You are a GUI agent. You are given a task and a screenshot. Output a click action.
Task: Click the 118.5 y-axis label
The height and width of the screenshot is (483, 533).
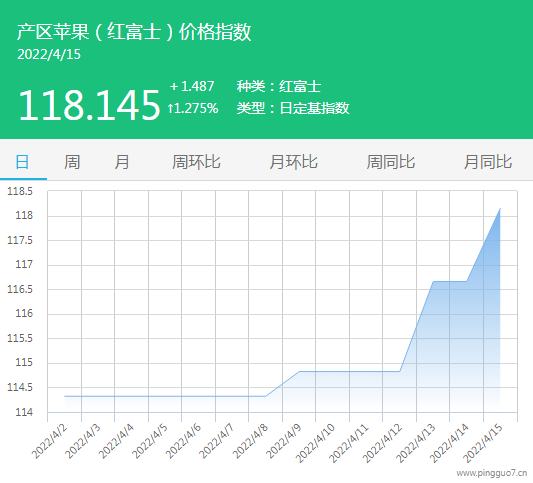(20, 191)
